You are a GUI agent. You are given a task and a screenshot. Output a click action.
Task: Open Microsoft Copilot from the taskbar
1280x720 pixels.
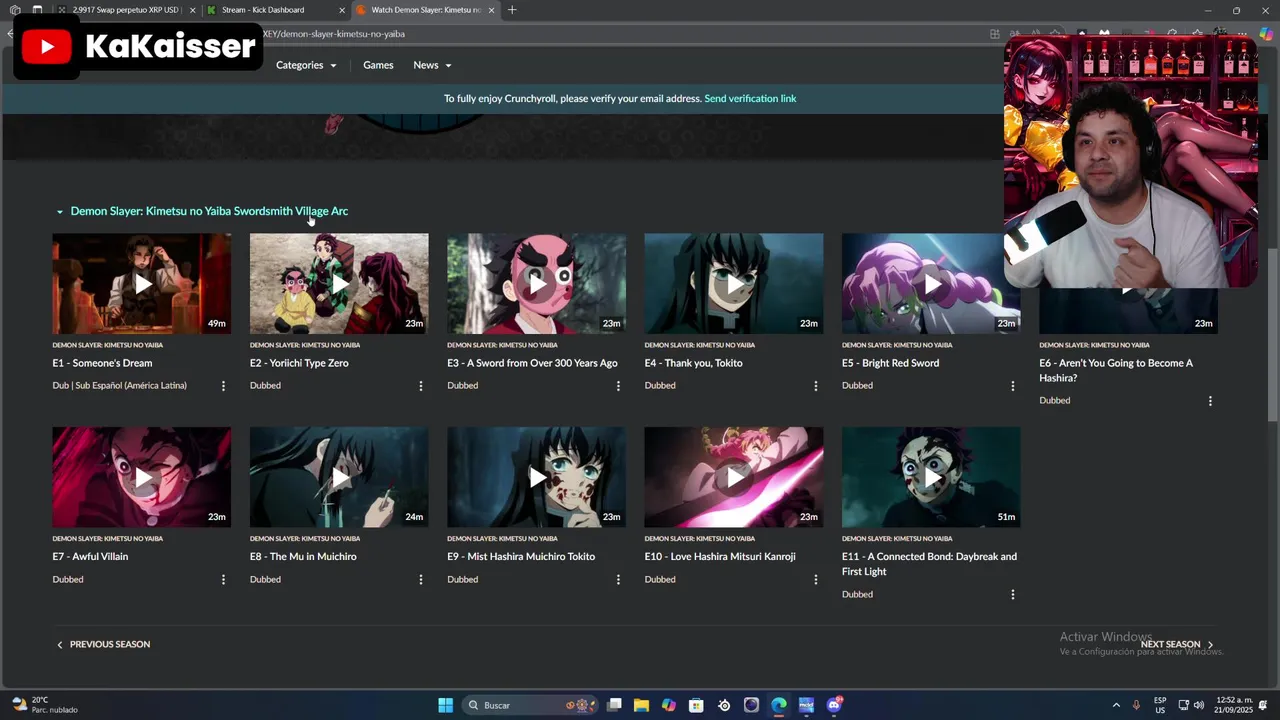coord(669,705)
